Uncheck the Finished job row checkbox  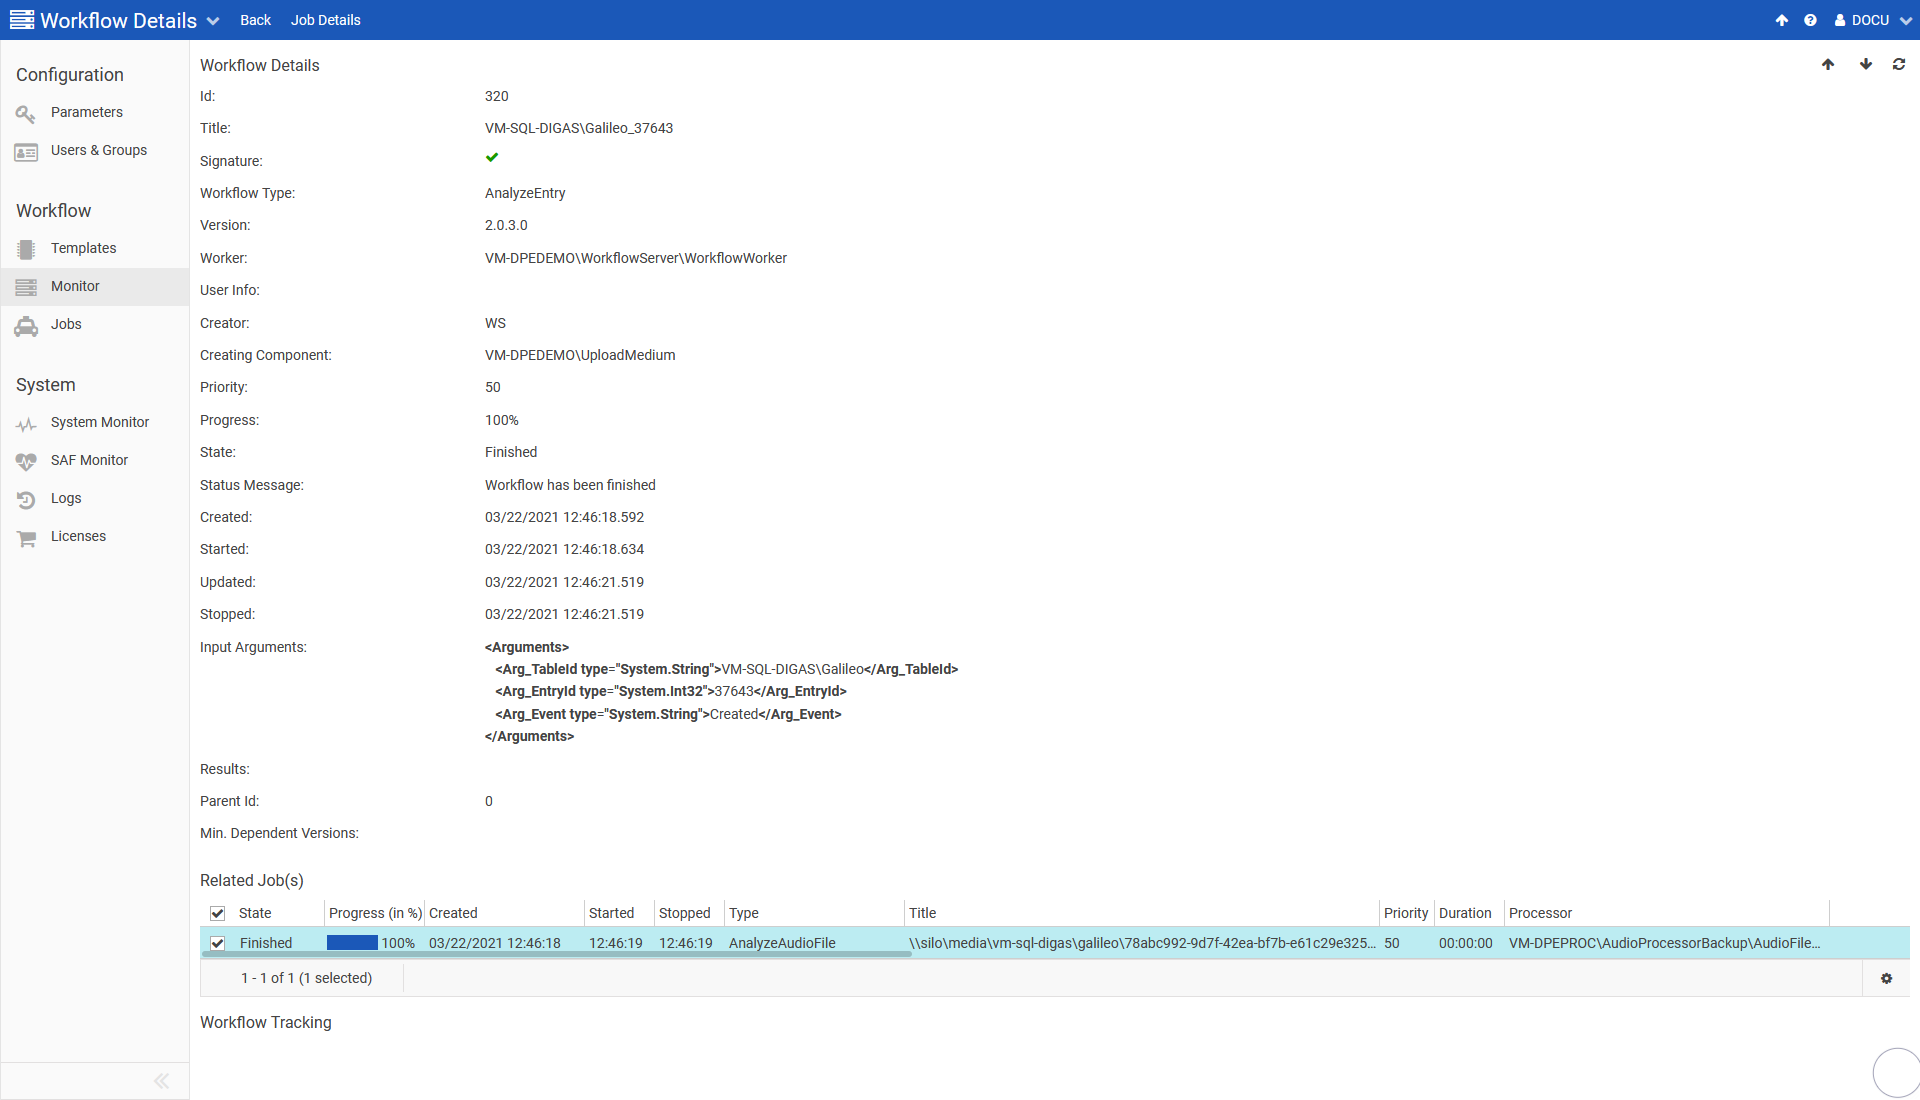tap(217, 943)
